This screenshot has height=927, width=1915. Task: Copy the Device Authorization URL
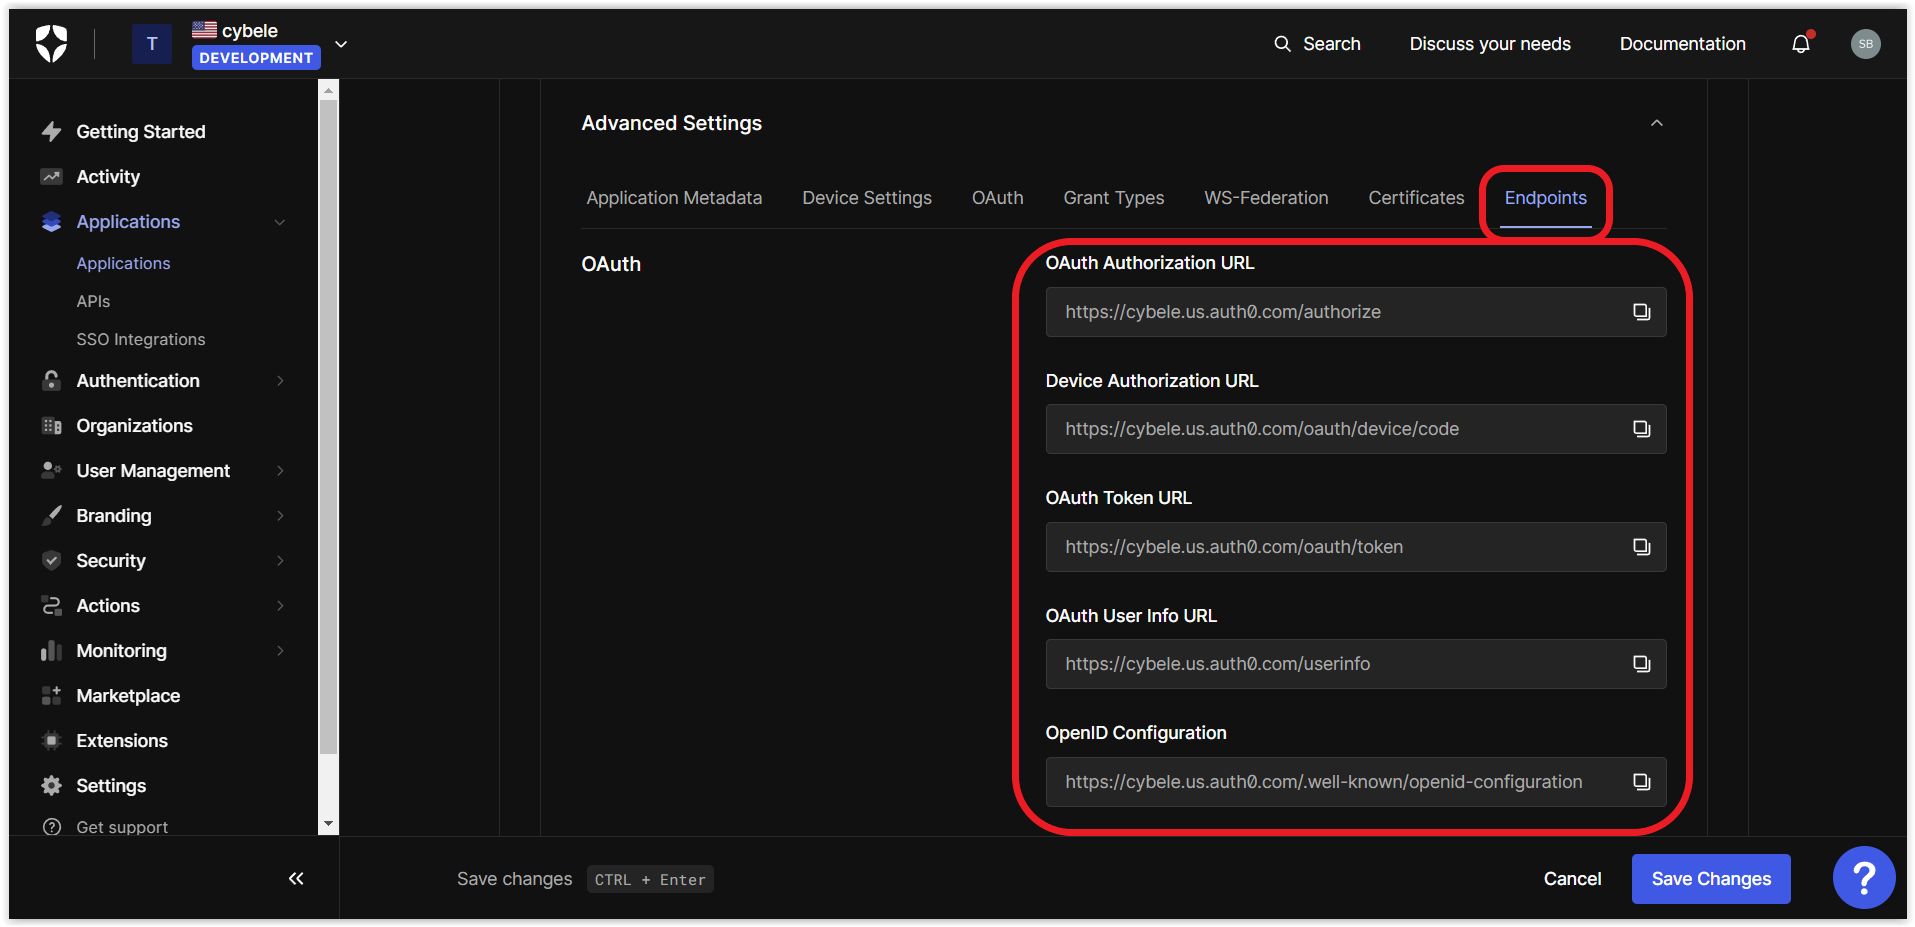[1641, 429]
